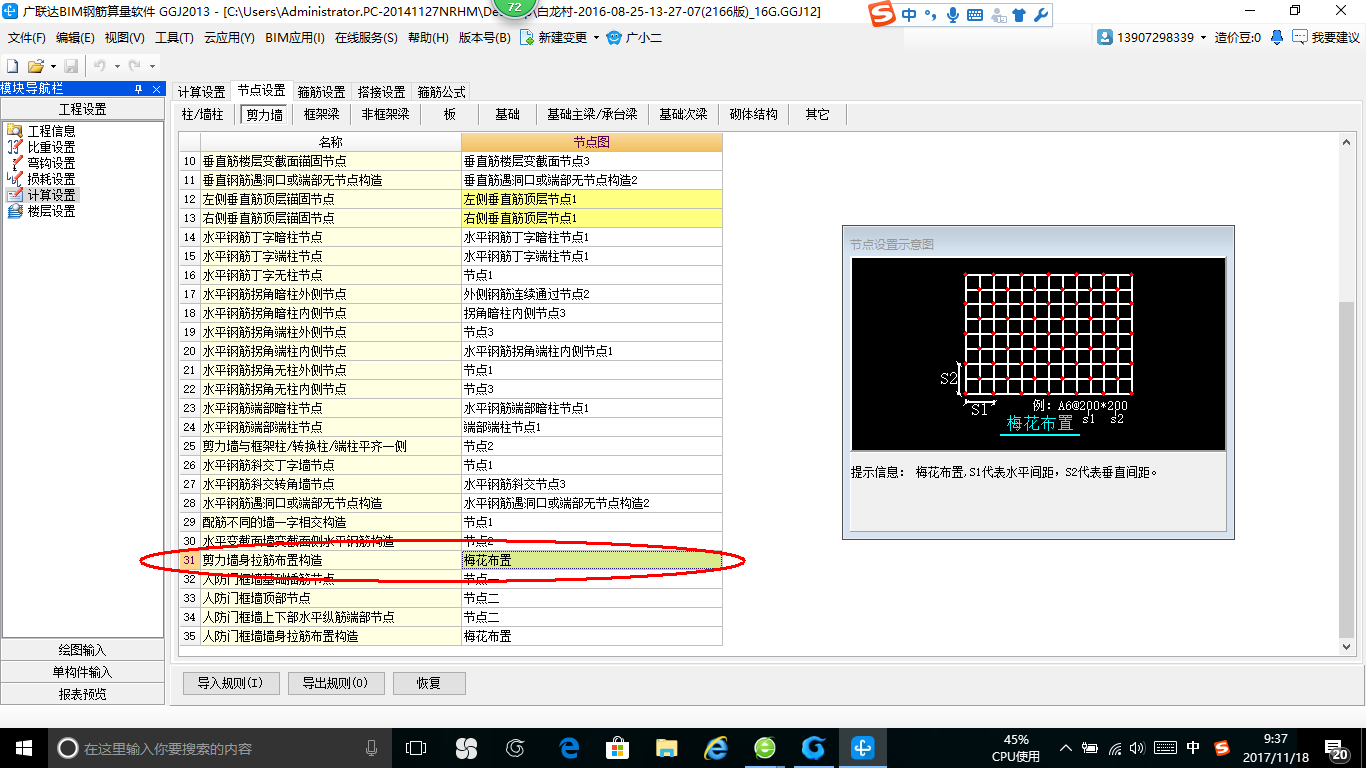Click the Sogou skin shirt icon

[1019, 15]
